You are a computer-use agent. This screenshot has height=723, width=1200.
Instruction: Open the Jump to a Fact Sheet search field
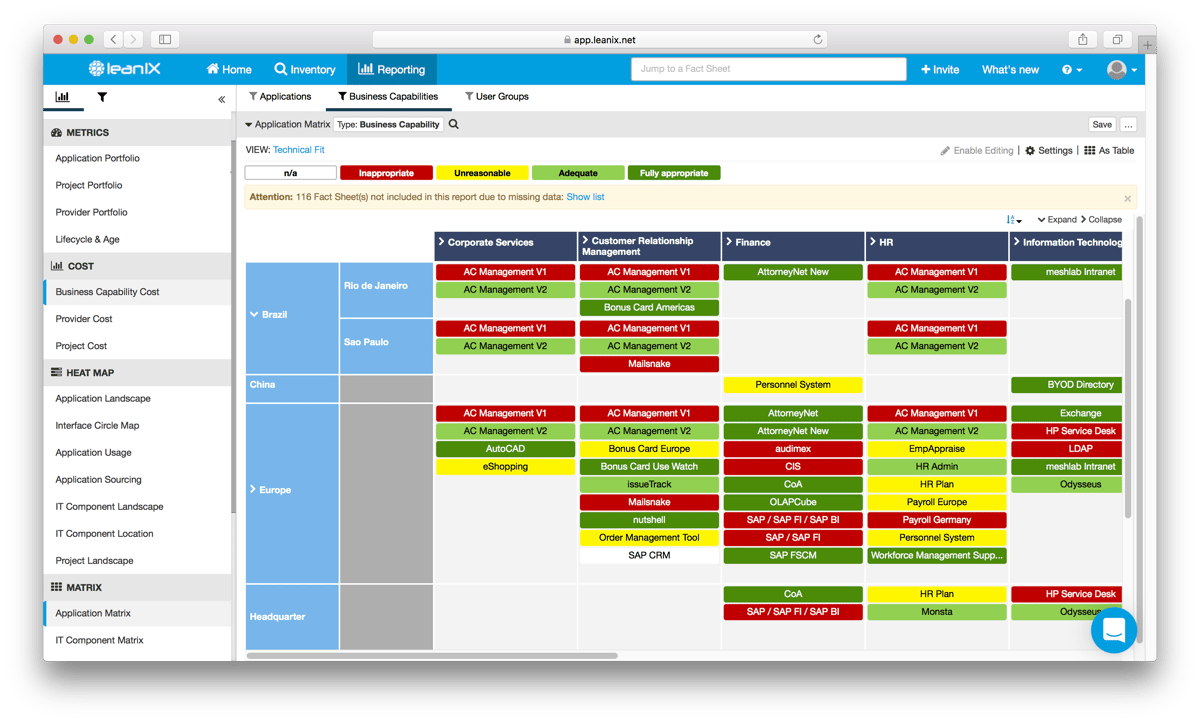[x=767, y=69]
